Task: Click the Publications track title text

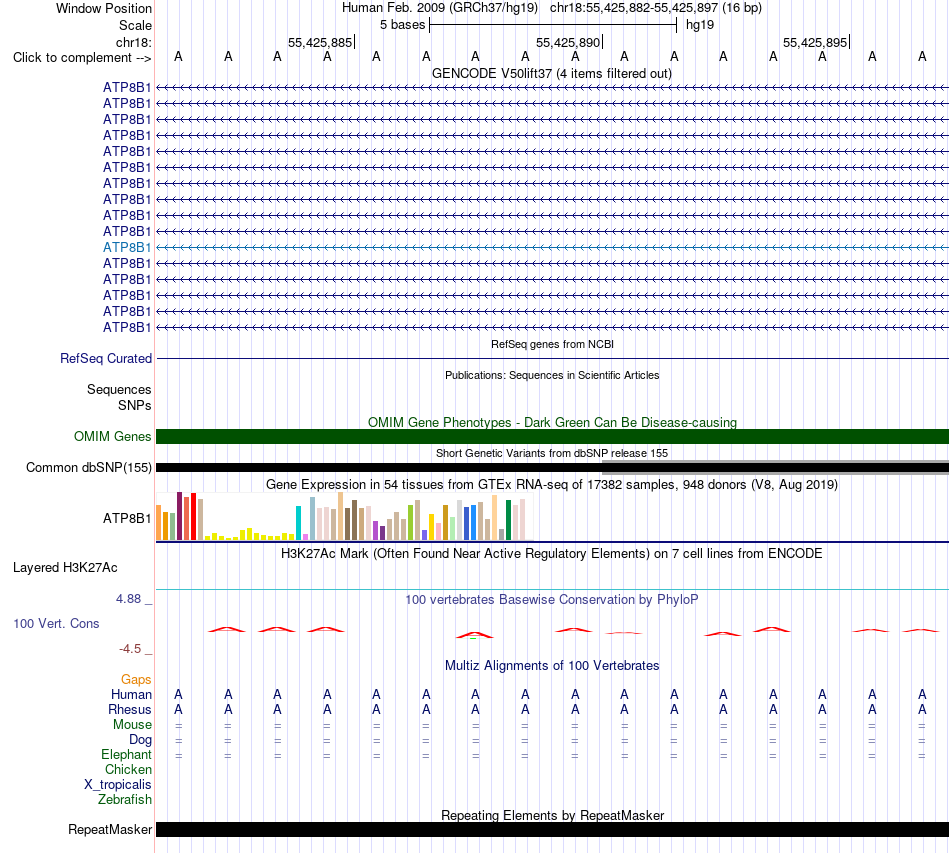Action: [x=552, y=375]
